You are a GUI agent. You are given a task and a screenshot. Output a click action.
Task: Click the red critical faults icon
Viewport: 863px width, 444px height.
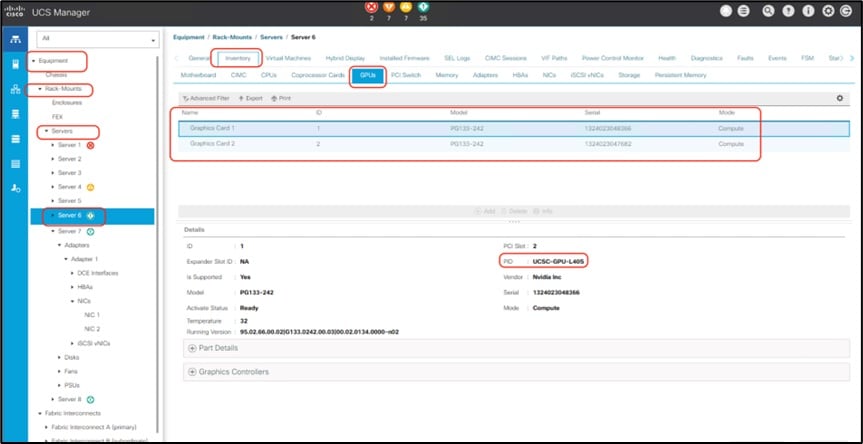click(x=371, y=7)
